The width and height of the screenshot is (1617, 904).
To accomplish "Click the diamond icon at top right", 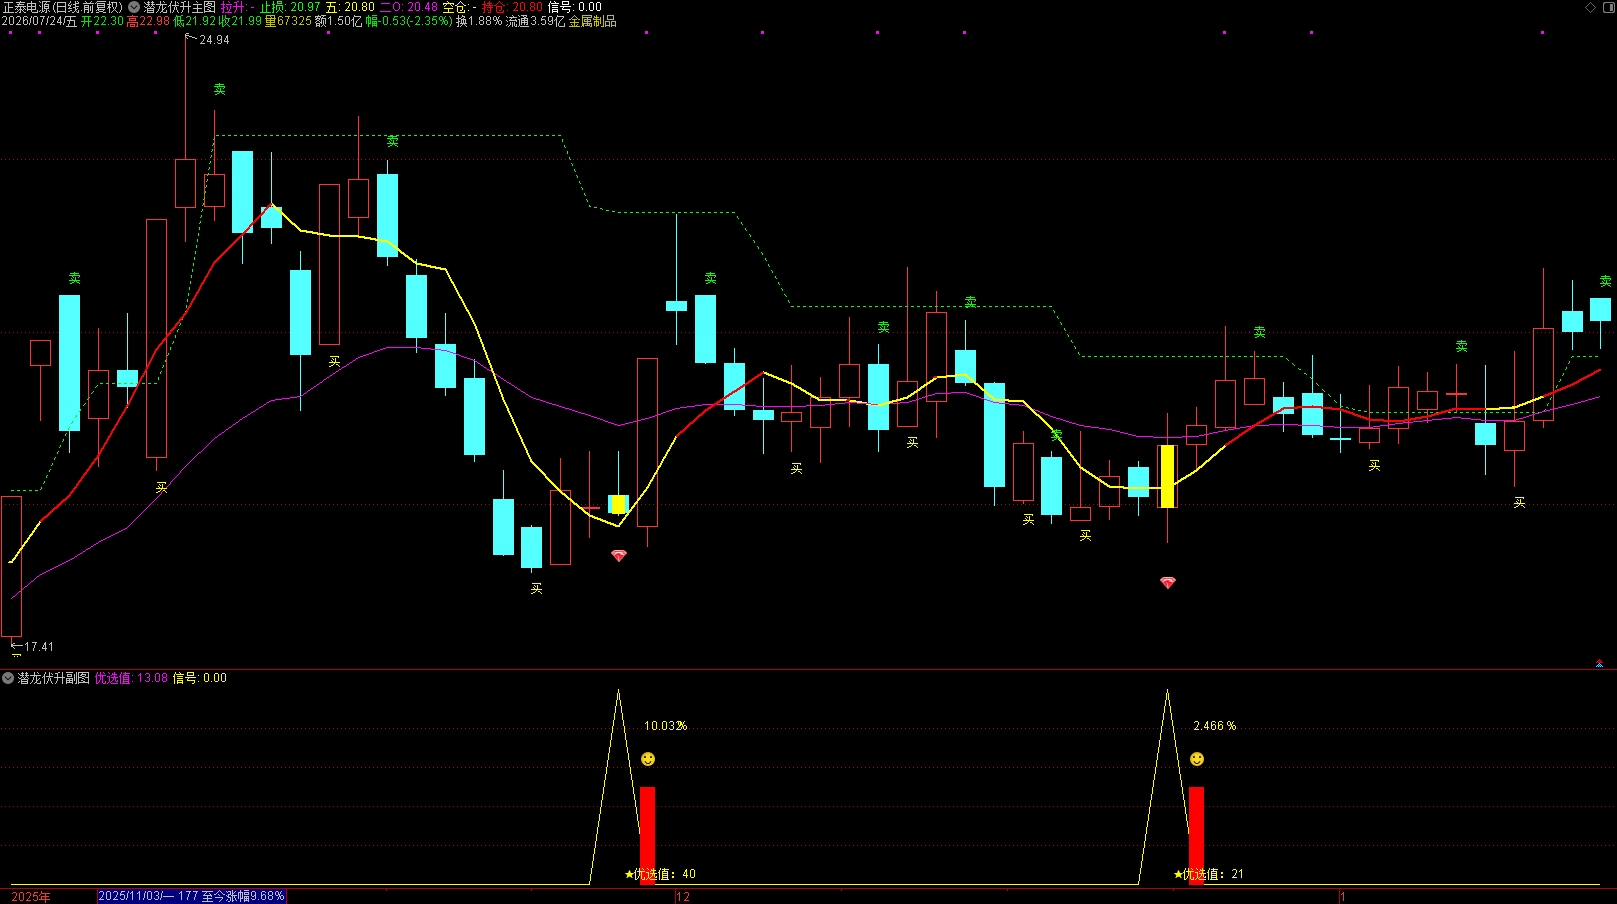I will click(x=1590, y=7).
